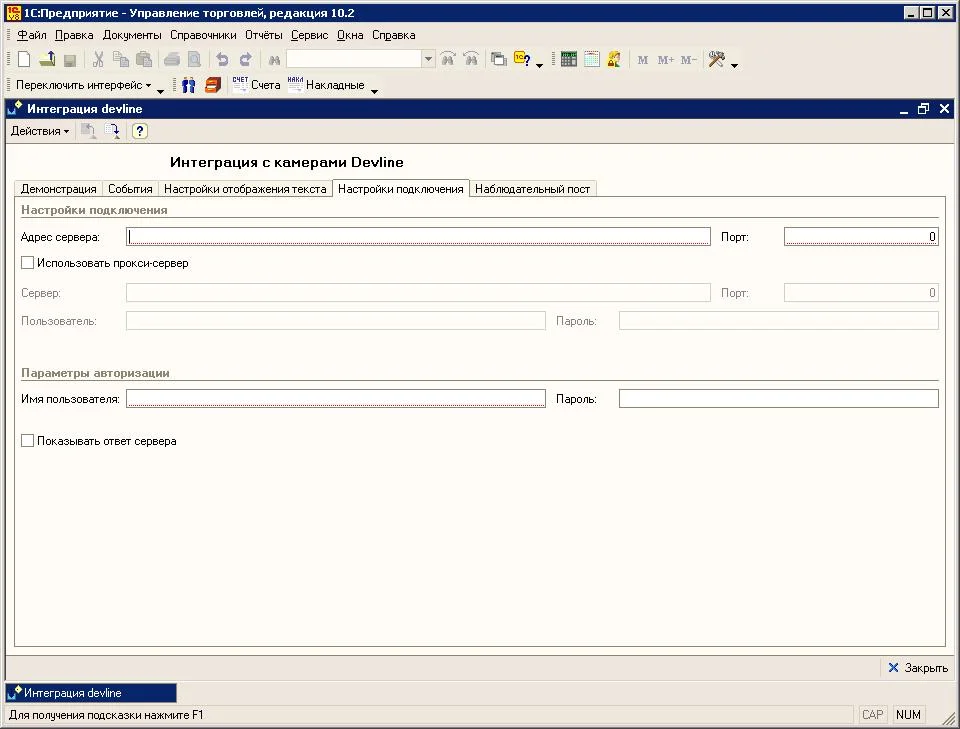Enable "Использовать прокси-сервер" checkbox
Image resolution: width=960 pixels, height=729 pixels.
(x=28, y=263)
